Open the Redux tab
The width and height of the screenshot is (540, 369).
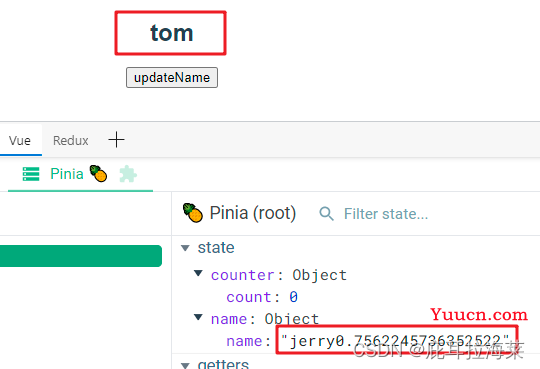click(x=71, y=141)
